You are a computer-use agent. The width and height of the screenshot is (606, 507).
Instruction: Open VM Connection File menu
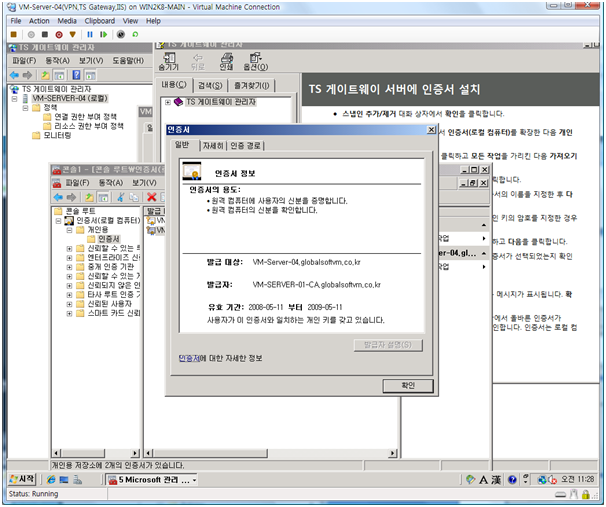point(16,21)
